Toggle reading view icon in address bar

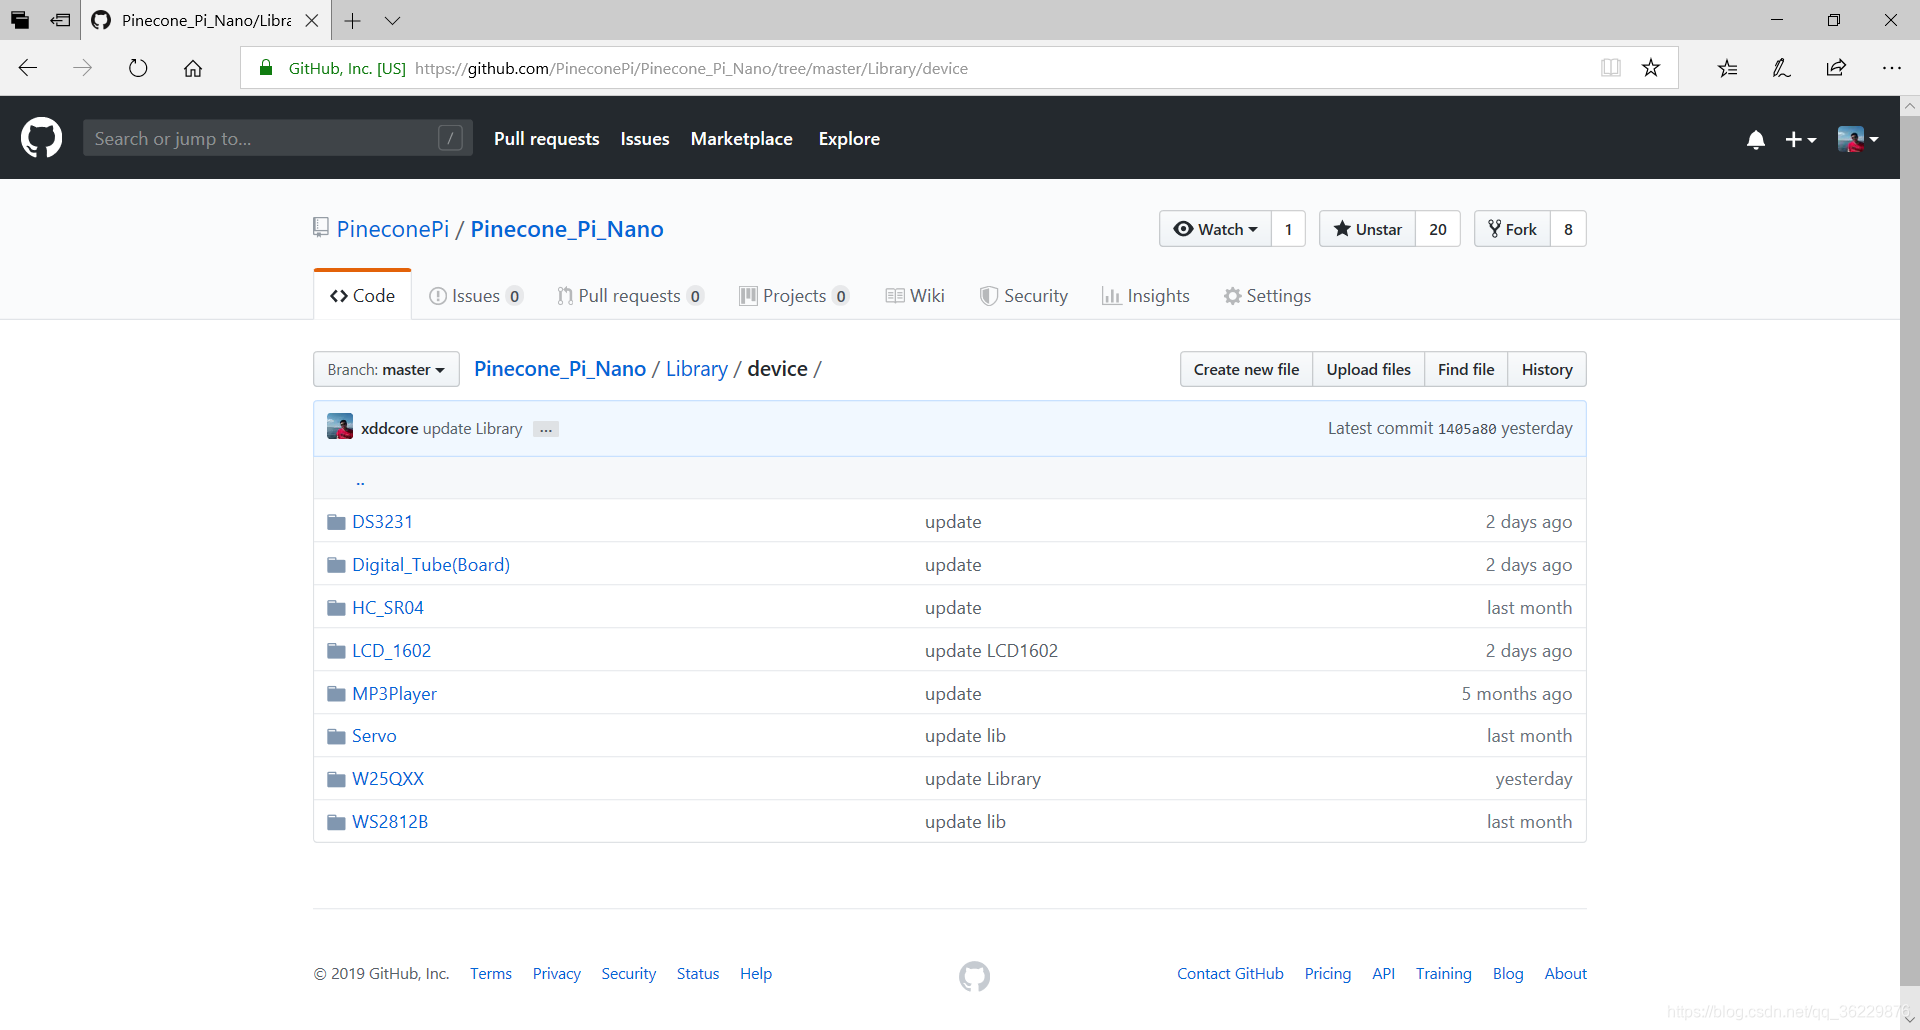click(1610, 68)
